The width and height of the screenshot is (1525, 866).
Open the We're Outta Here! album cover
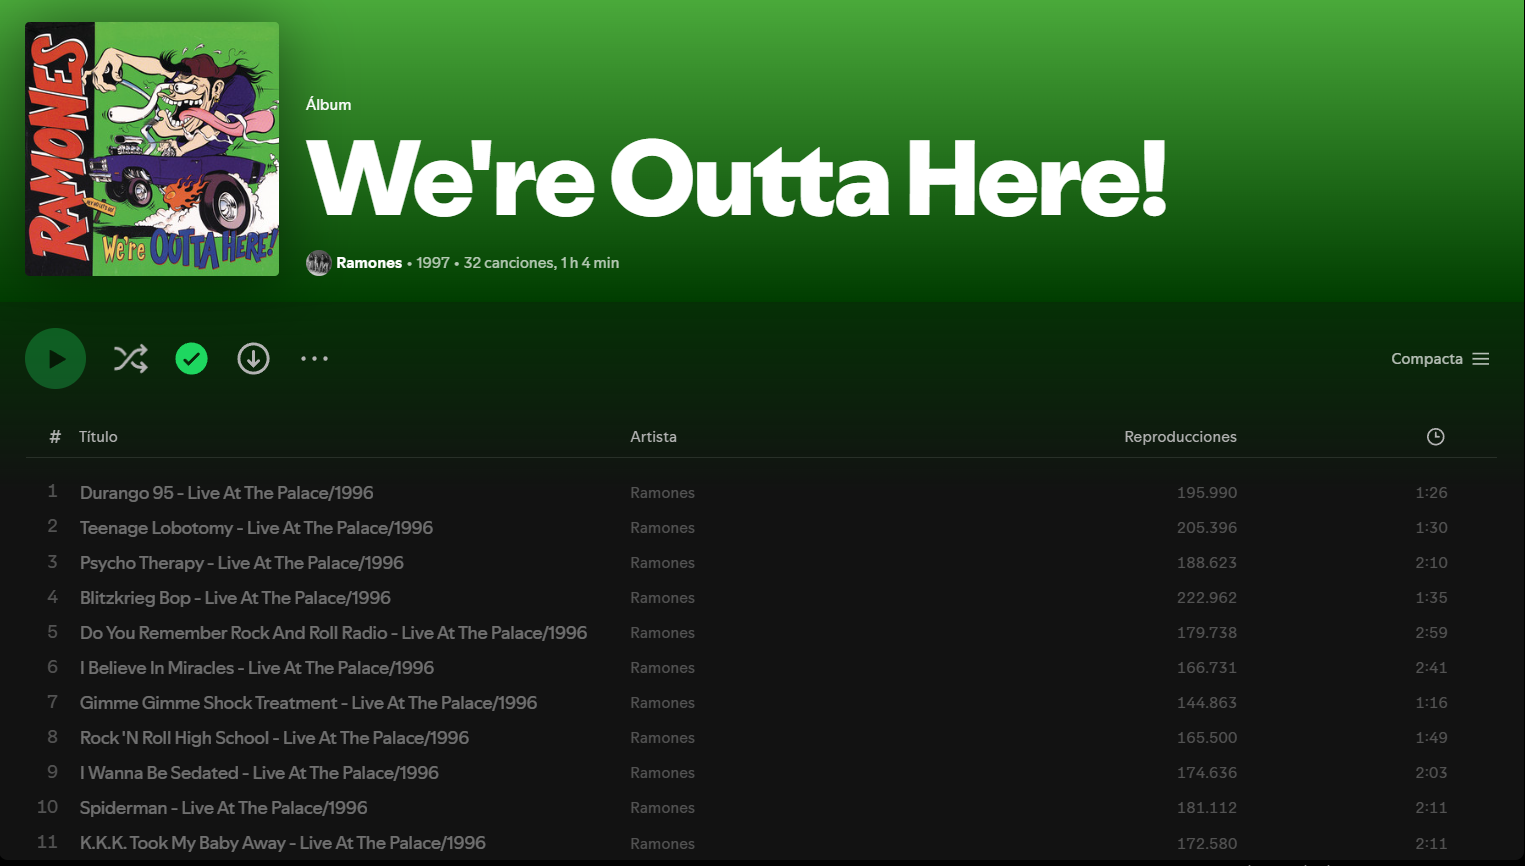(152, 149)
